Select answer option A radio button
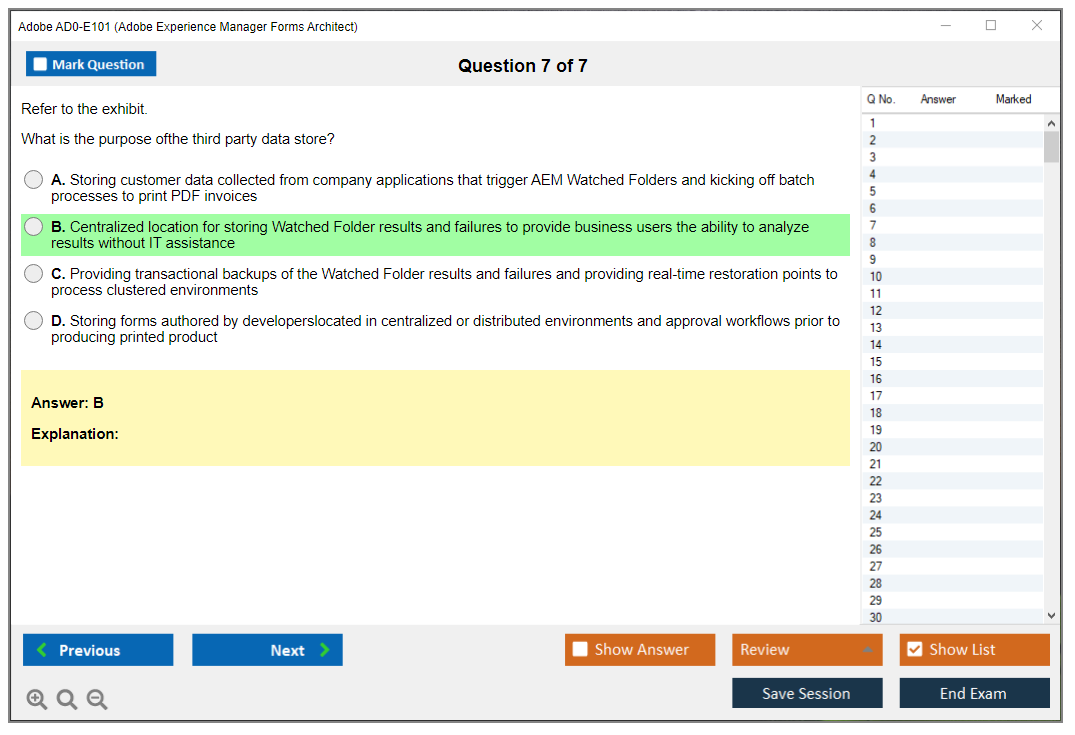 point(34,180)
